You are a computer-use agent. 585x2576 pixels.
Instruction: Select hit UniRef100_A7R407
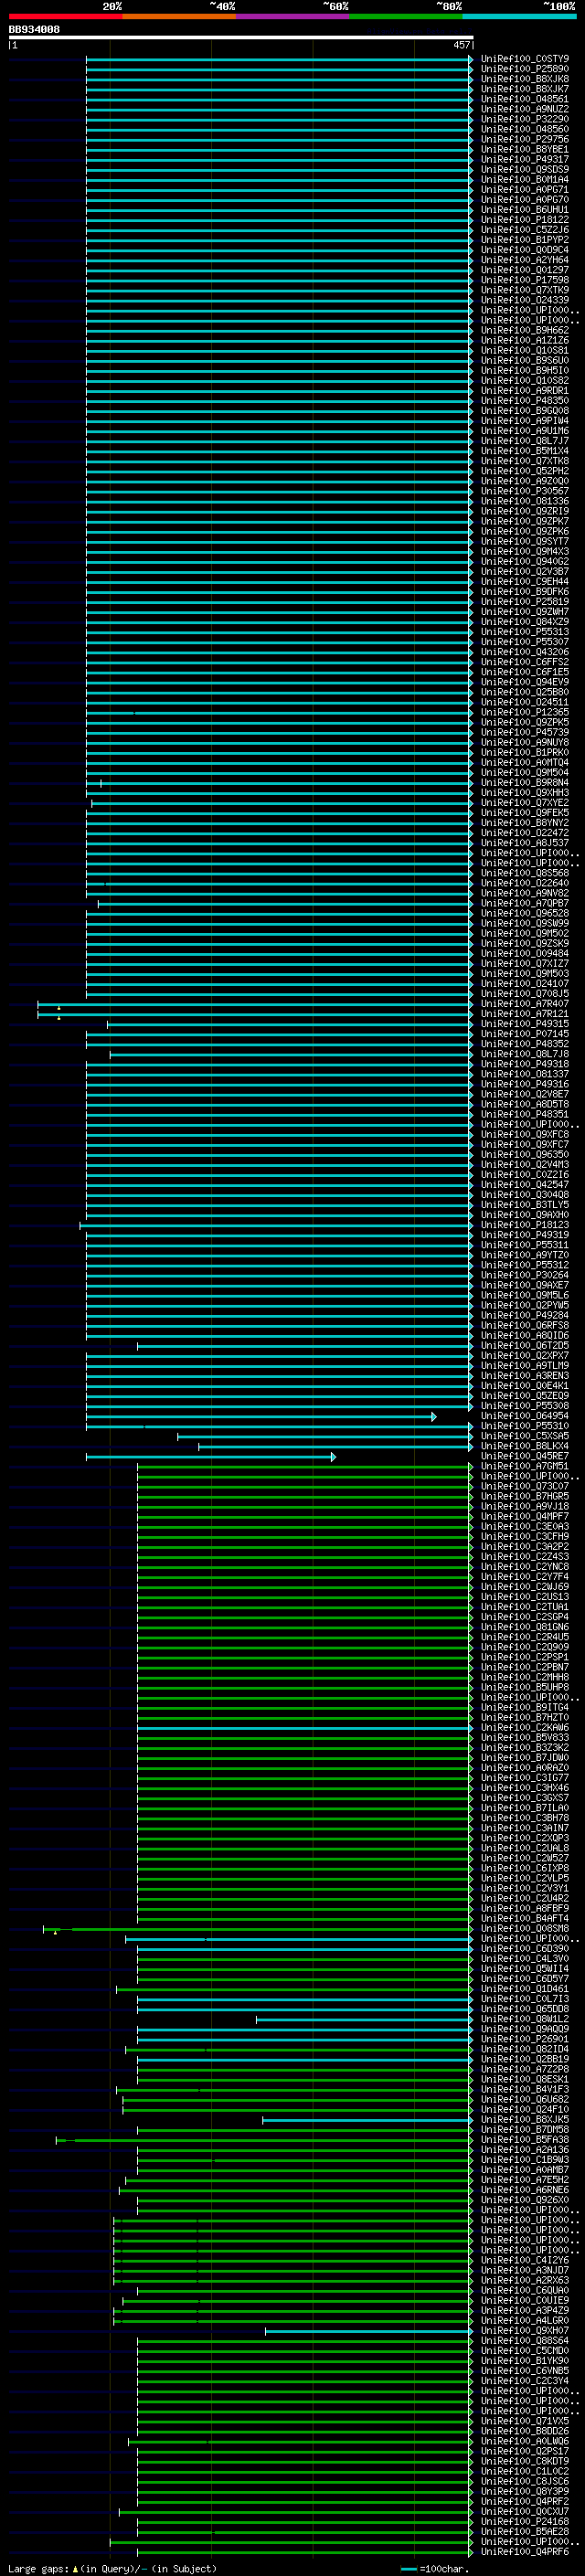pyautogui.click(x=525, y=1004)
